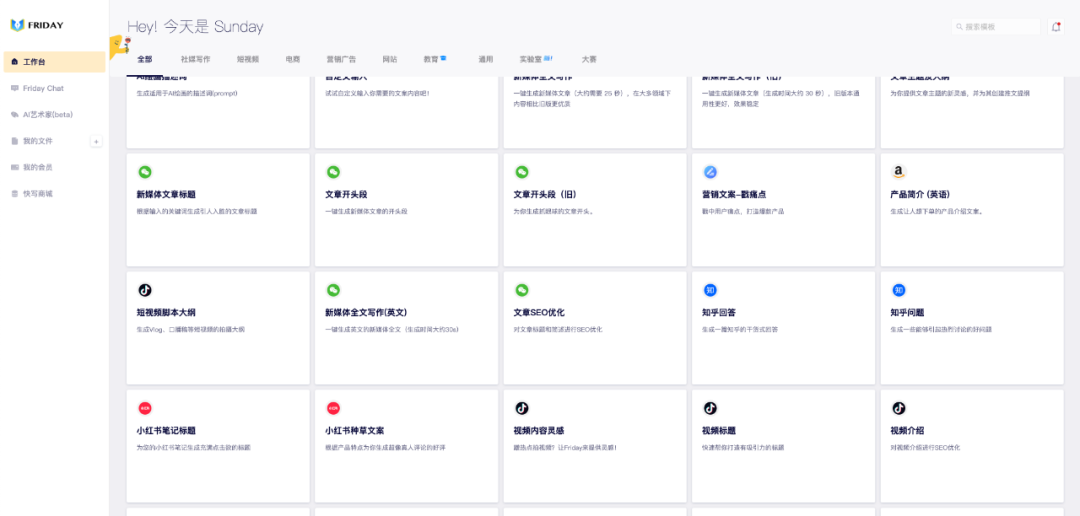The width and height of the screenshot is (1080, 516).
Task: Click the text 根据输入的关键词生成引人入胜的文章标题
Action: [x=197, y=211]
